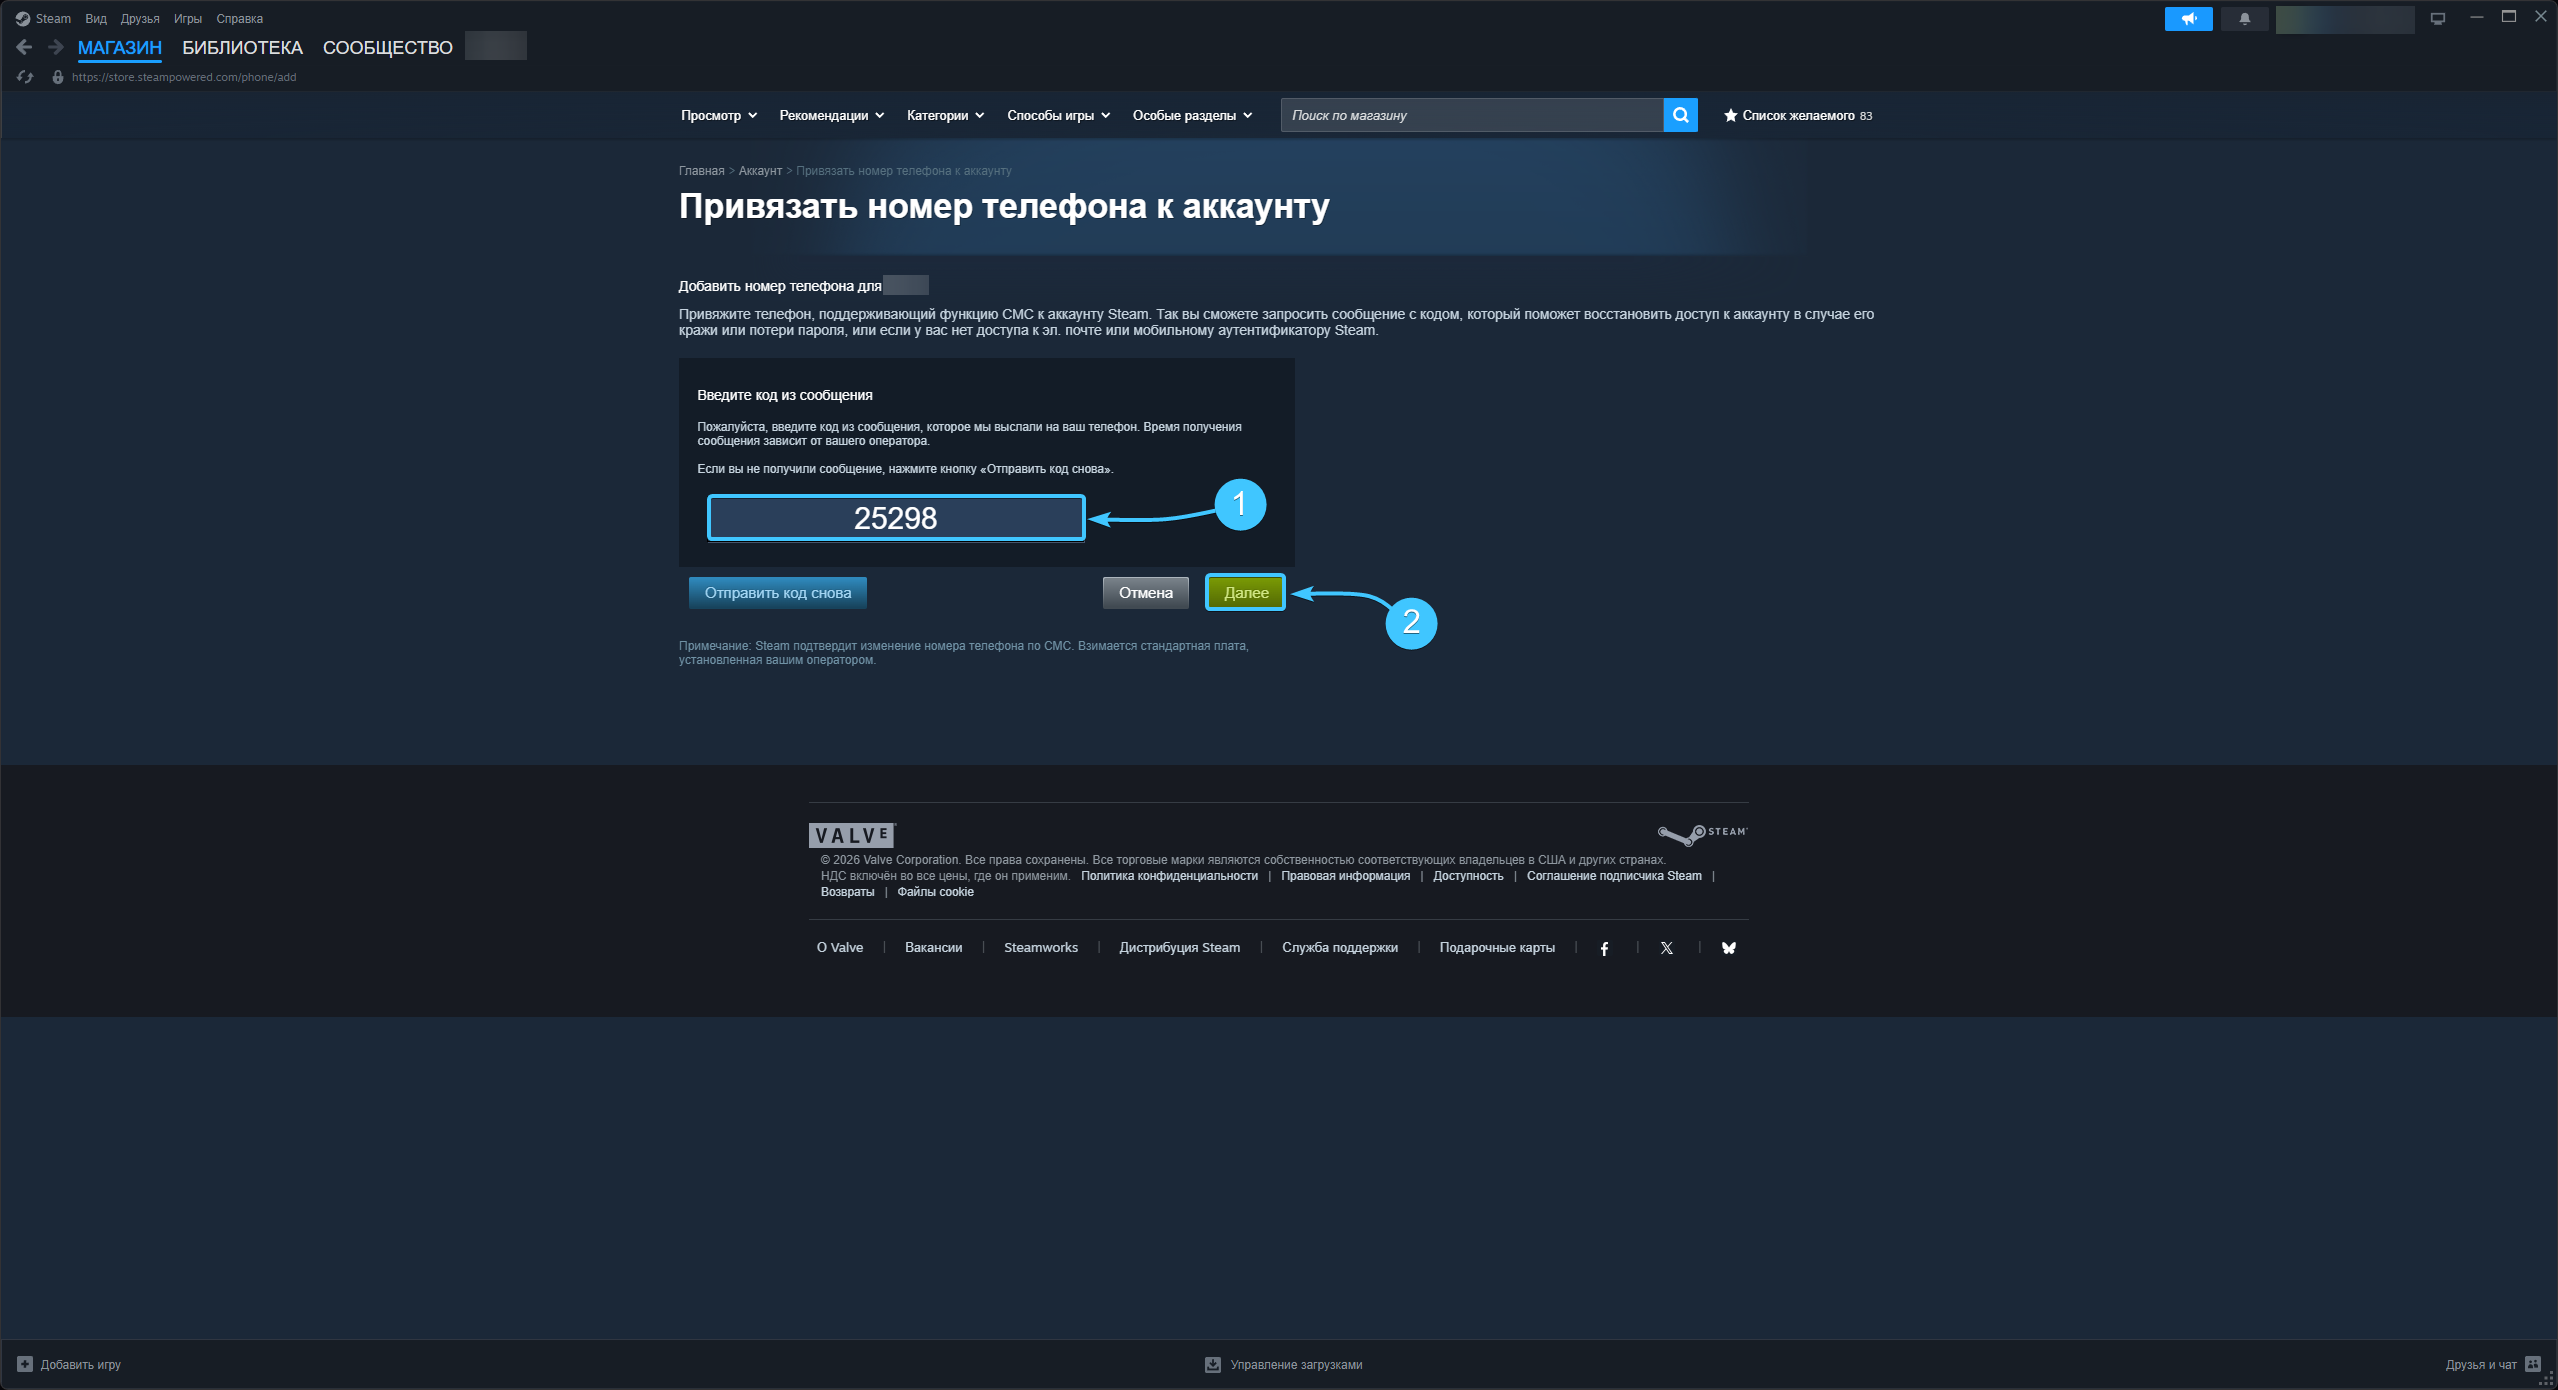This screenshot has height=1390, width=2558.
Task: Reload the page with the refresh icon
Action: click(x=25, y=77)
